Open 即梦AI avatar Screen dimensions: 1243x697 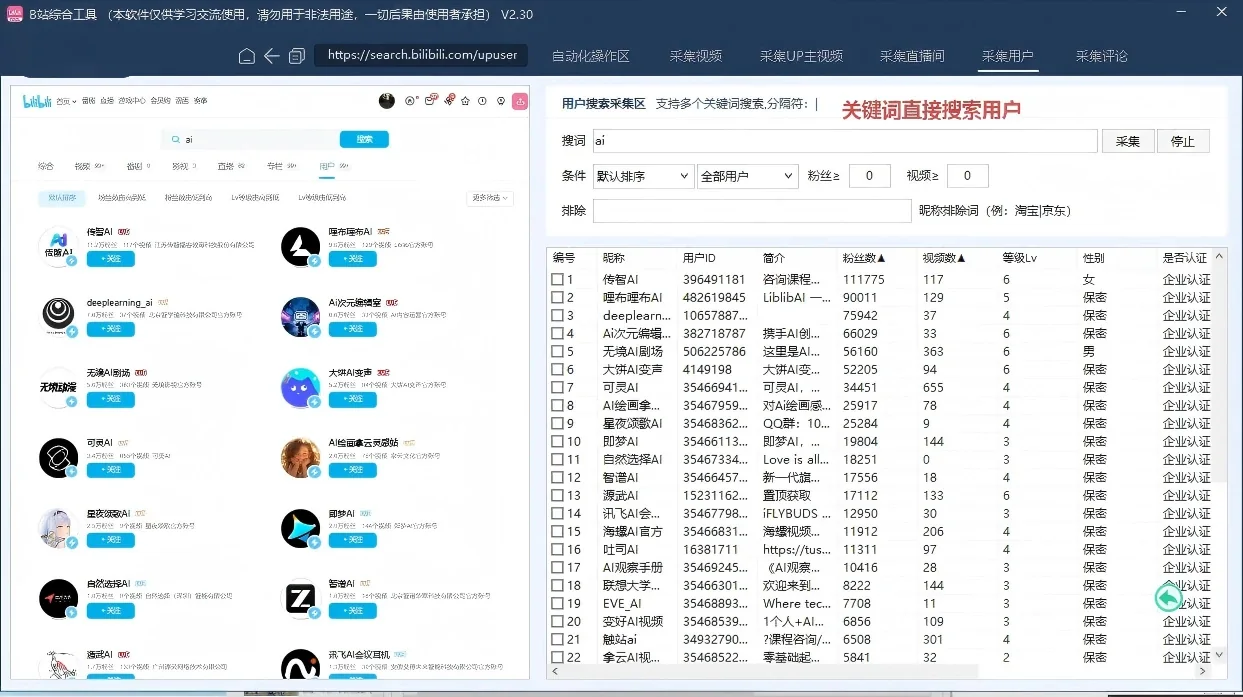(300, 529)
